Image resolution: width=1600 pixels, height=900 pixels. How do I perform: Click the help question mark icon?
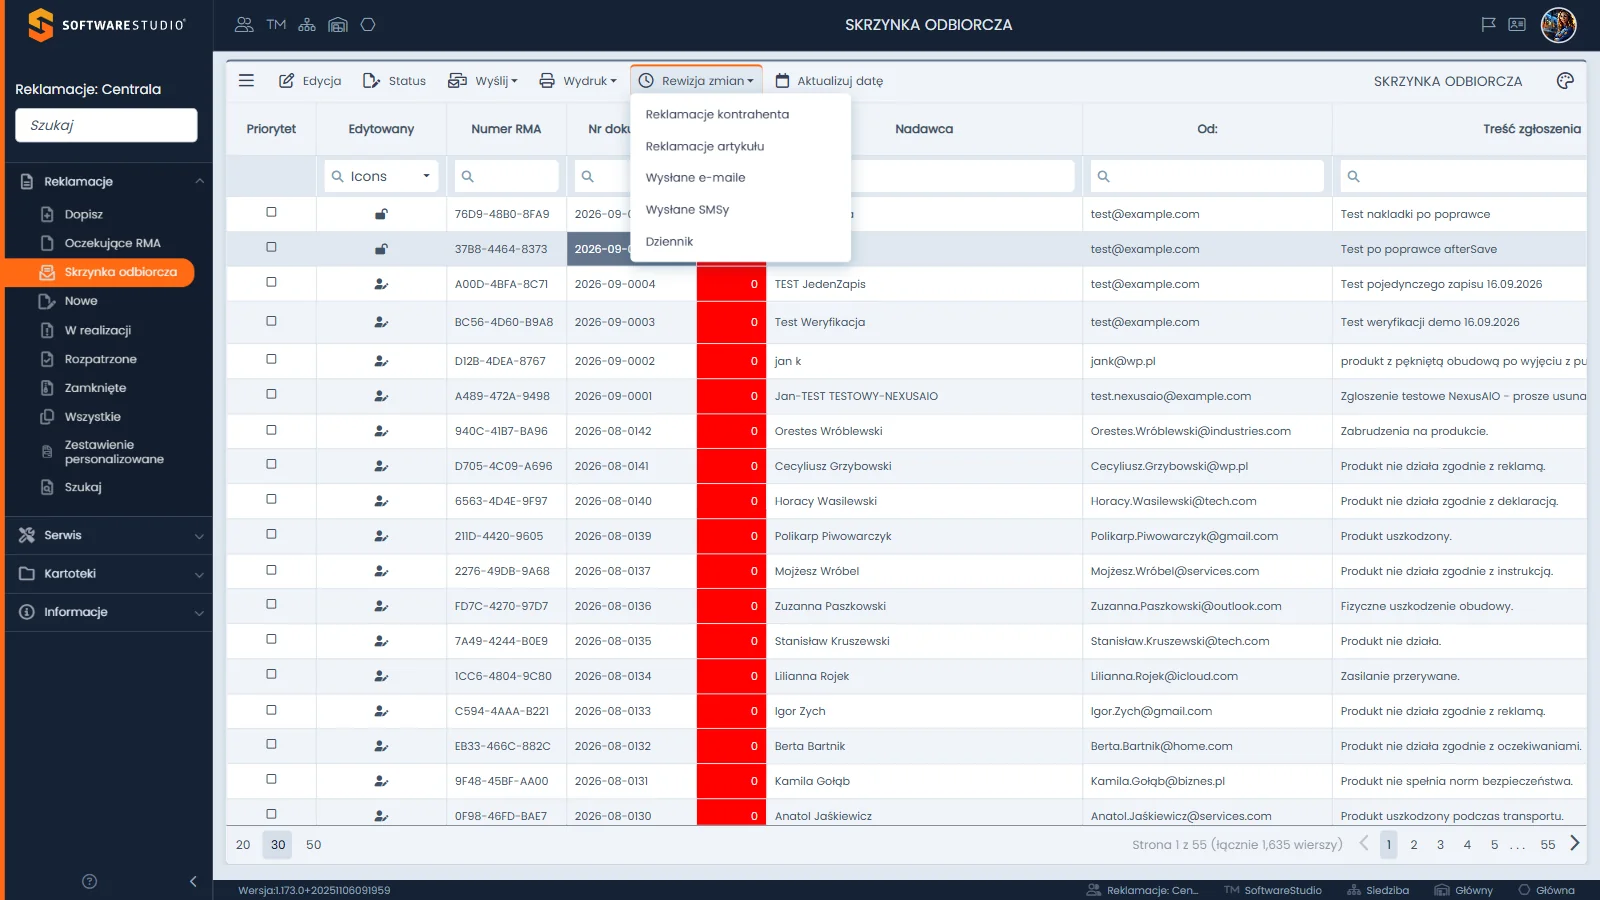click(89, 881)
